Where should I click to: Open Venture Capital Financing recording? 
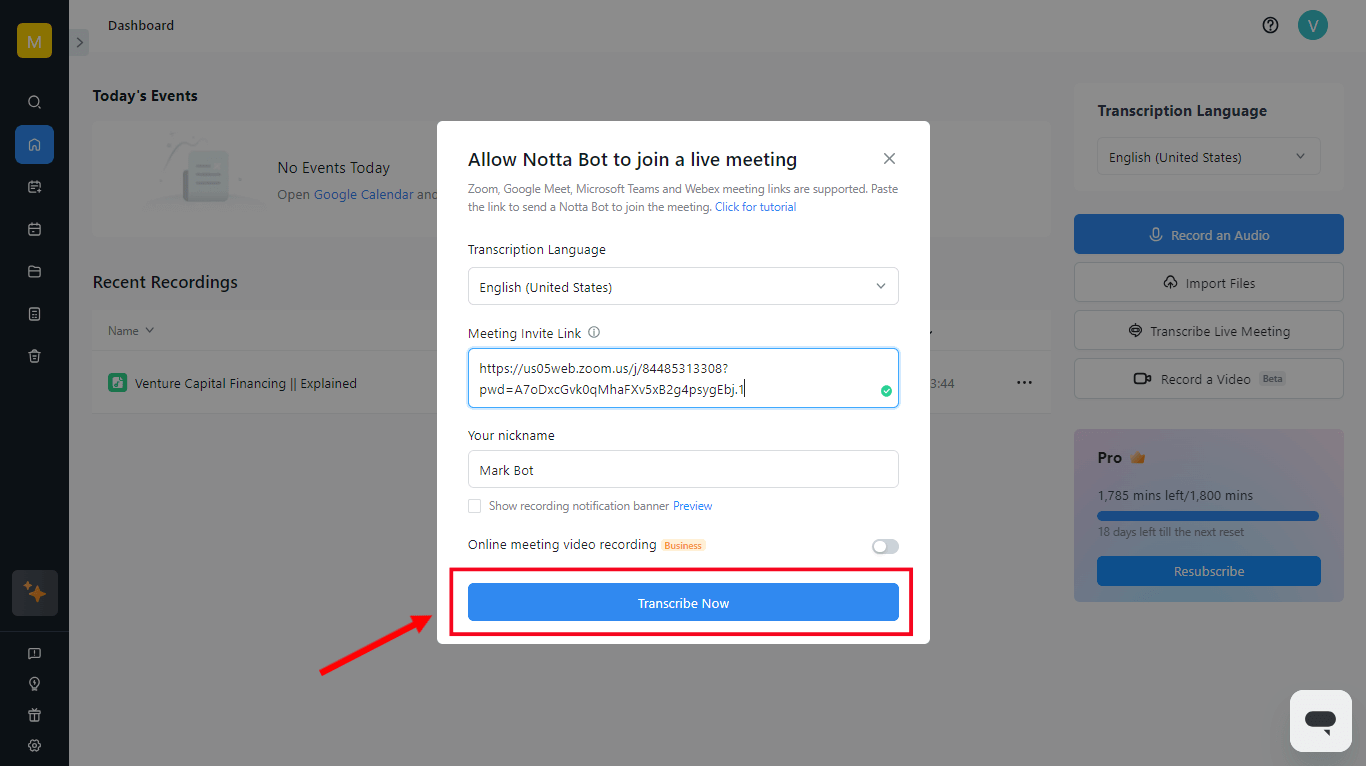click(246, 383)
